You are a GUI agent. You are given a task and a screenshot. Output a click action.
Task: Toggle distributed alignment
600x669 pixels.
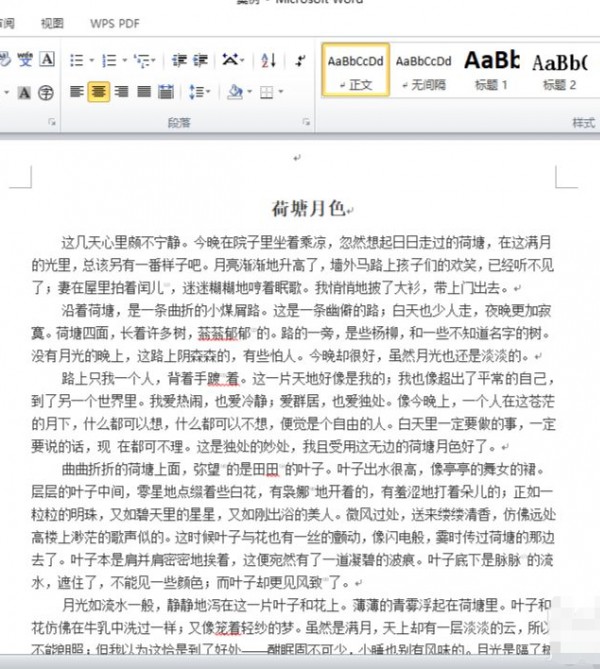tap(166, 91)
